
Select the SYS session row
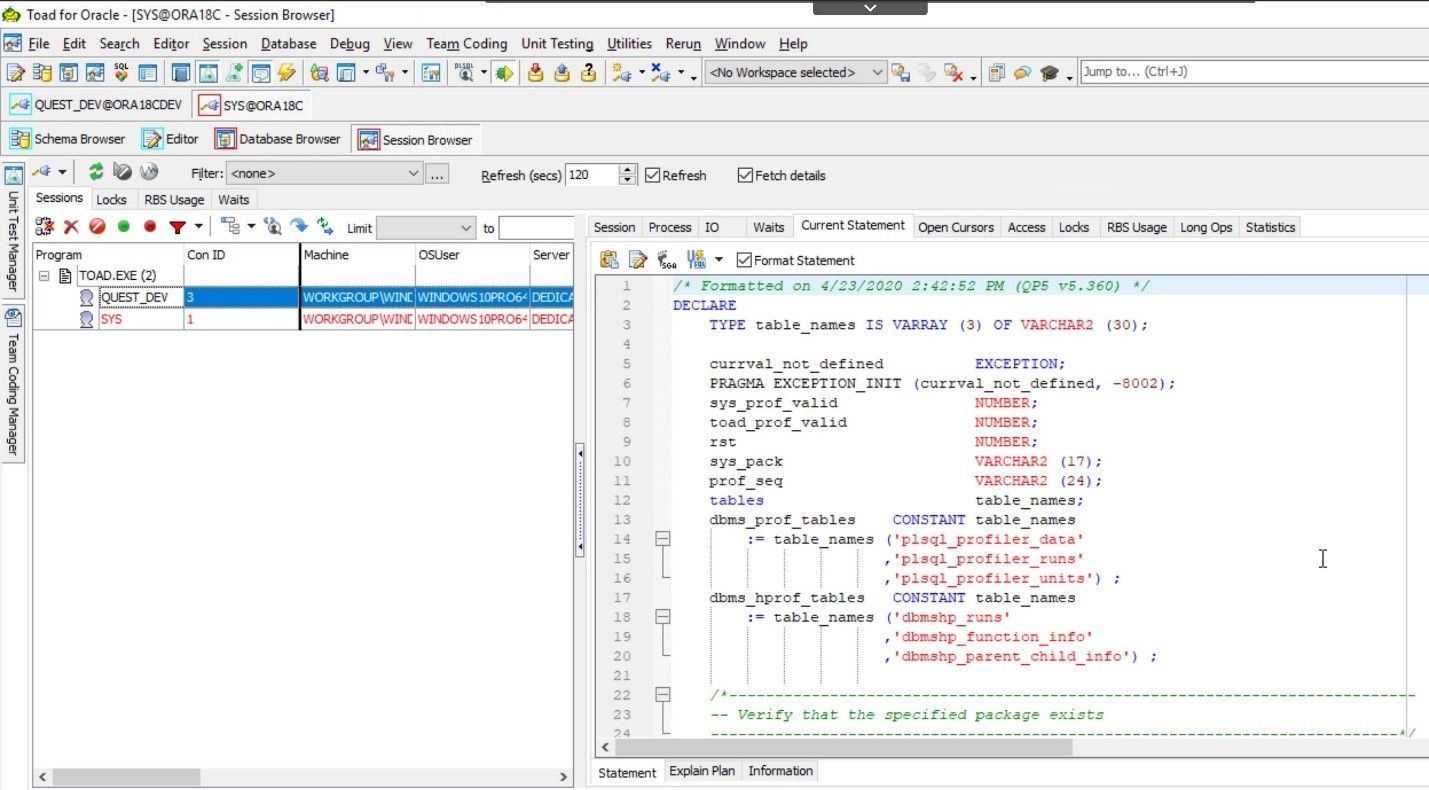click(304, 319)
